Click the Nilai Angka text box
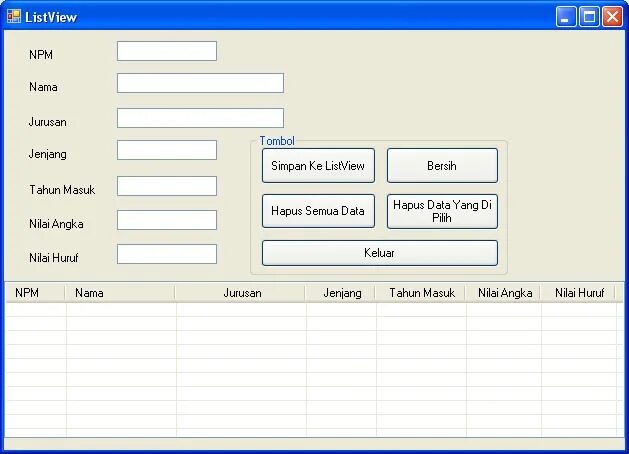Image resolution: width=629 pixels, height=454 pixels. click(x=167, y=221)
